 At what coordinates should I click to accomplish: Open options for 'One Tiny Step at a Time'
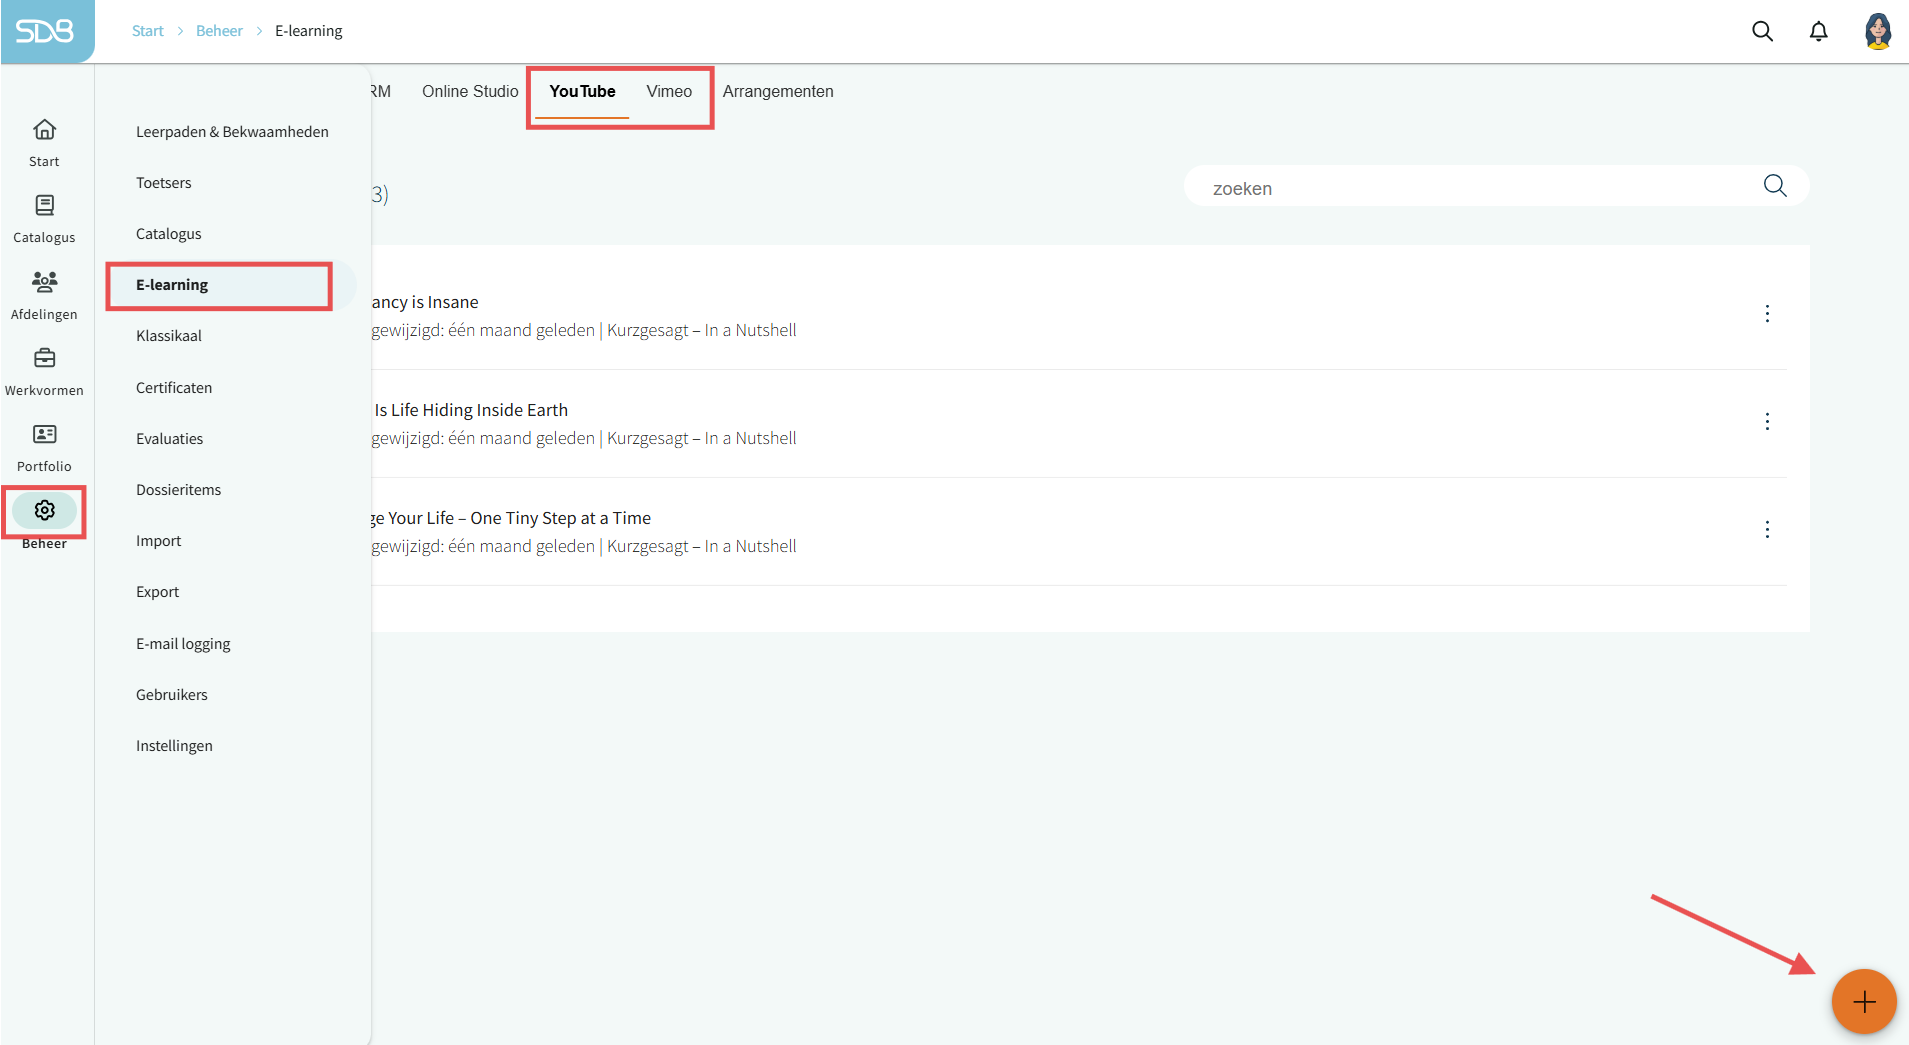(1767, 530)
